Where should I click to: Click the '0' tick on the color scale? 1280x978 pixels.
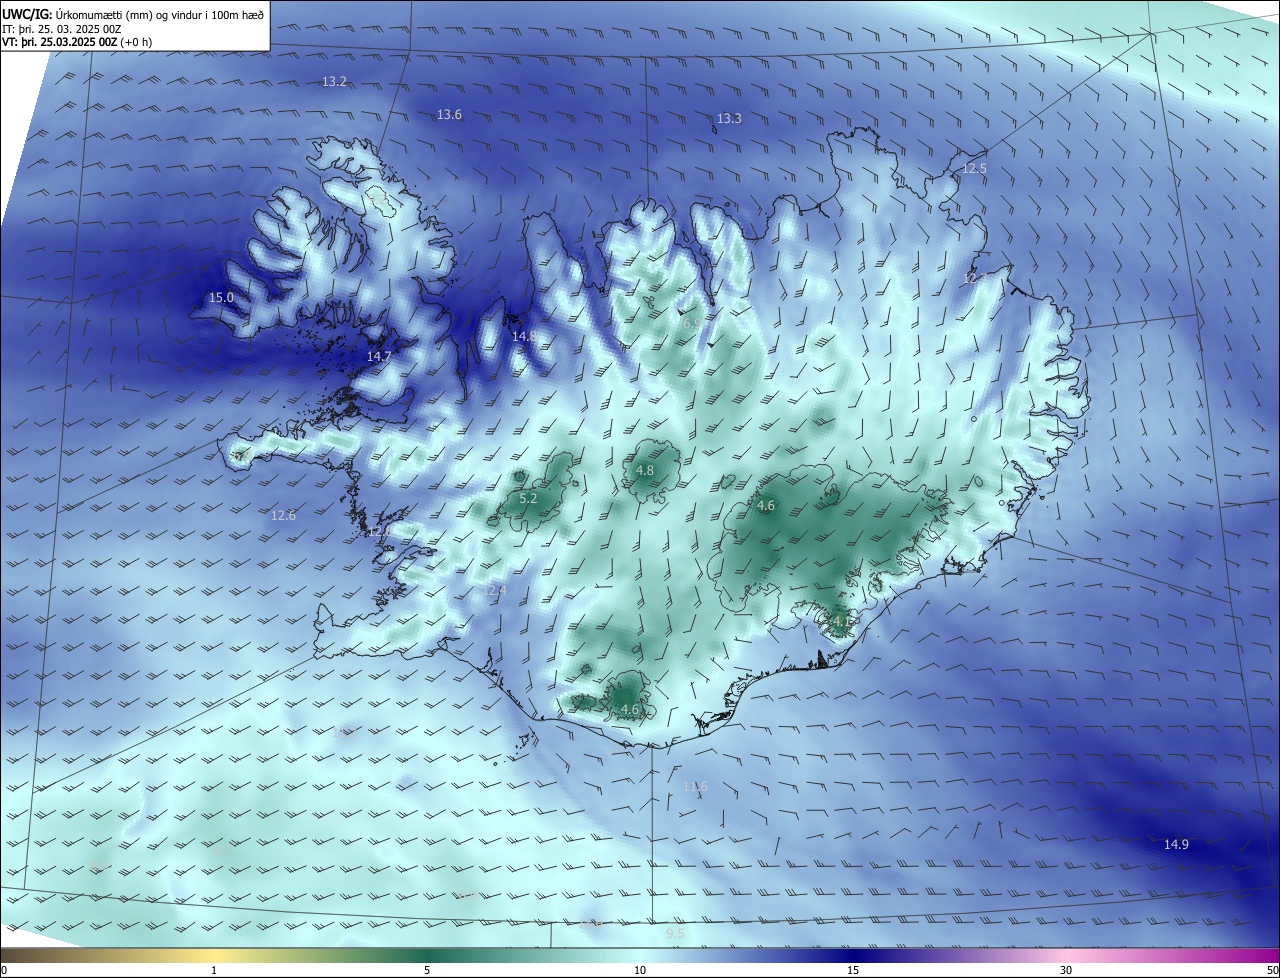4,970
